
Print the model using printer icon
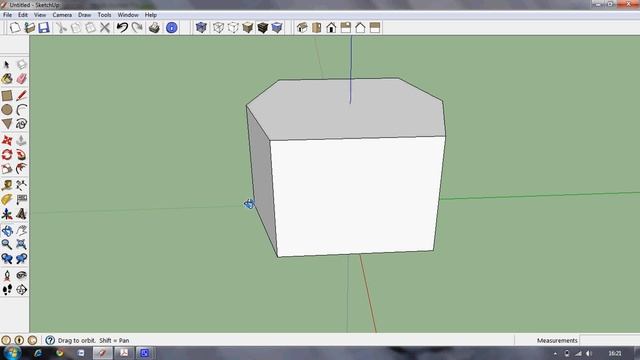pyautogui.click(x=154, y=27)
